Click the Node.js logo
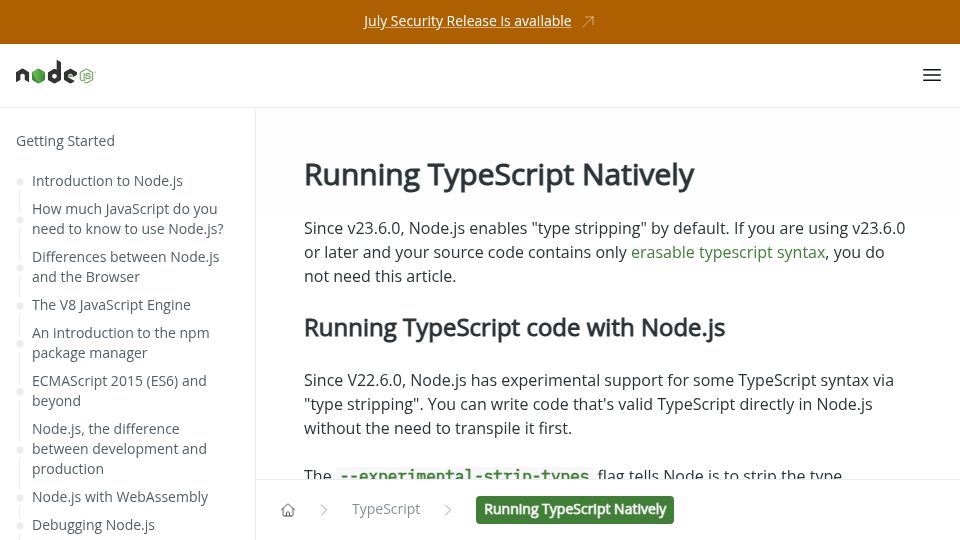Viewport: 960px width, 540px height. [55, 73]
